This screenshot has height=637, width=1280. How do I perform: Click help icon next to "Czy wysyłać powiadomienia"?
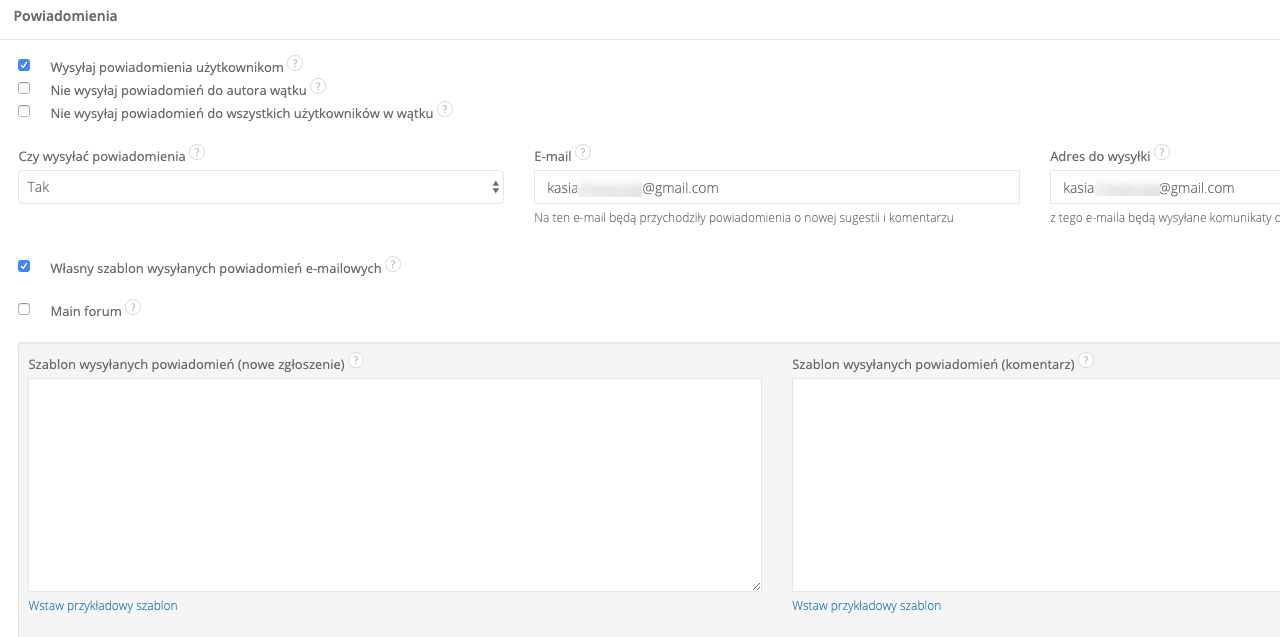(x=197, y=152)
